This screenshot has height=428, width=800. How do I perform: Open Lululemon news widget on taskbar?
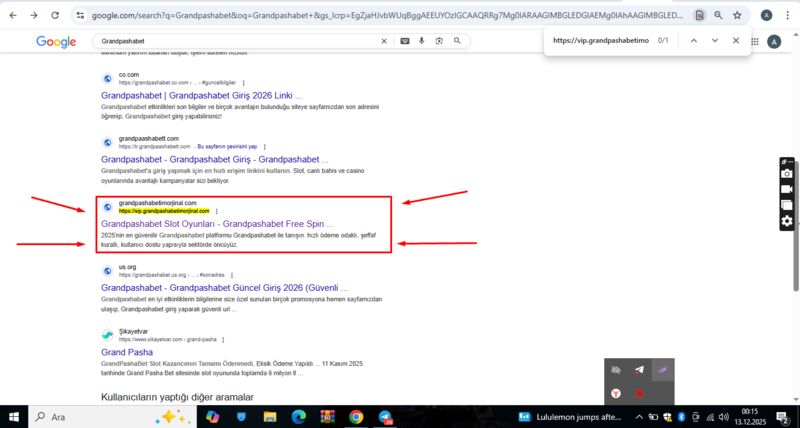pyautogui.click(x=572, y=417)
